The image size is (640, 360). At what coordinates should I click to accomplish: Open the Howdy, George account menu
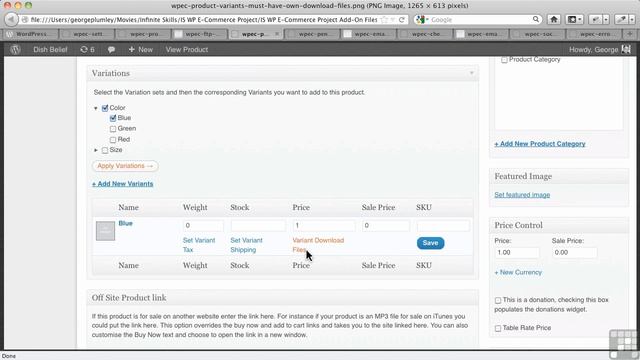click(x=593, y=49)
